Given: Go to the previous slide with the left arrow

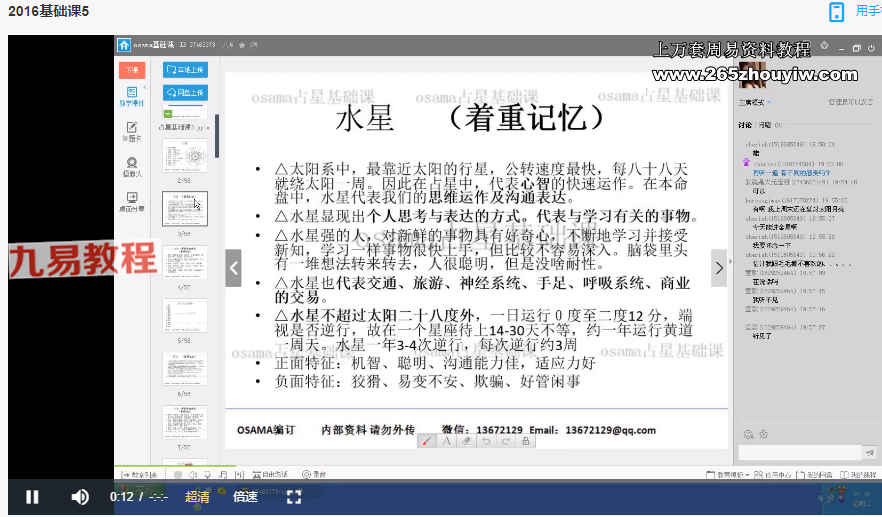Looking at the screenshot, I should click(x=233, y=268).
